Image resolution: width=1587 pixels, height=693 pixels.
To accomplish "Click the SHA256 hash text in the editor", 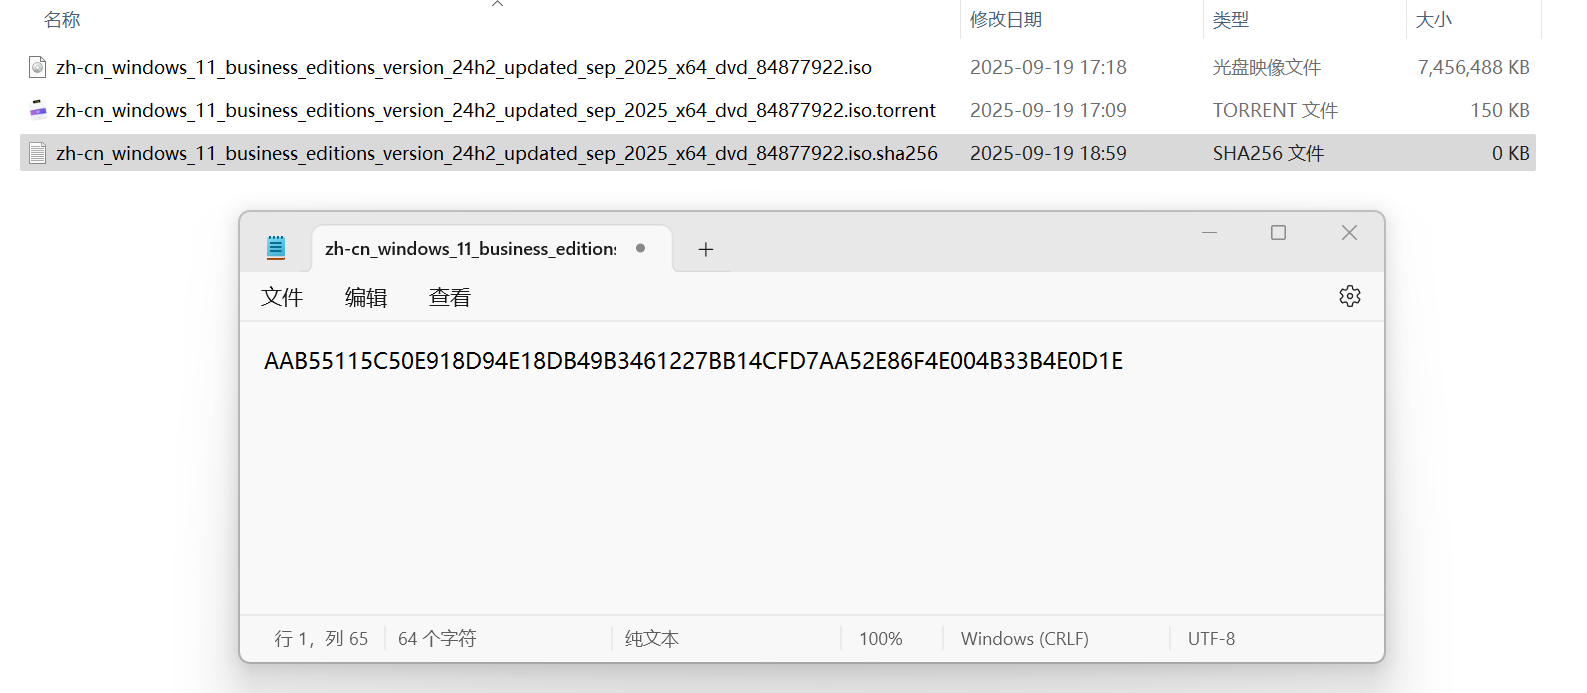I will pyautogui.click(x=693, y=361).
